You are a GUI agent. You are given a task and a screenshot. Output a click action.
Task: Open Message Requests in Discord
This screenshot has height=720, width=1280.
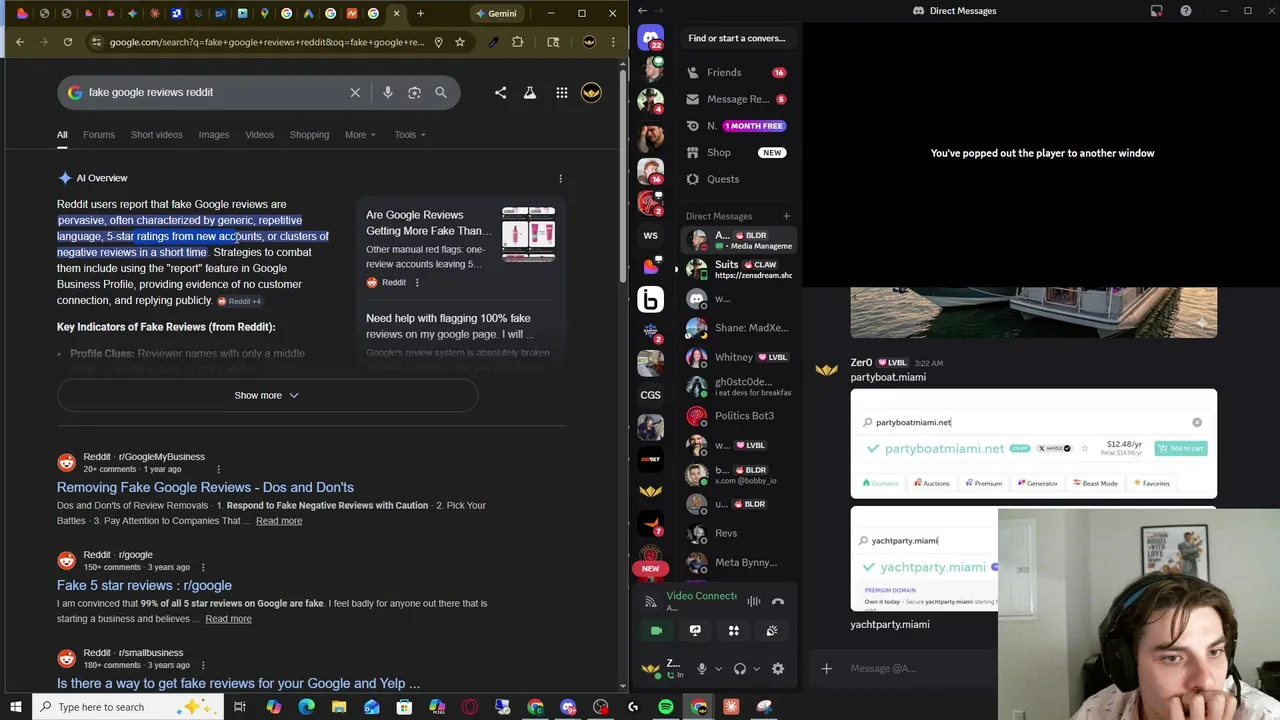click(737, 99)
